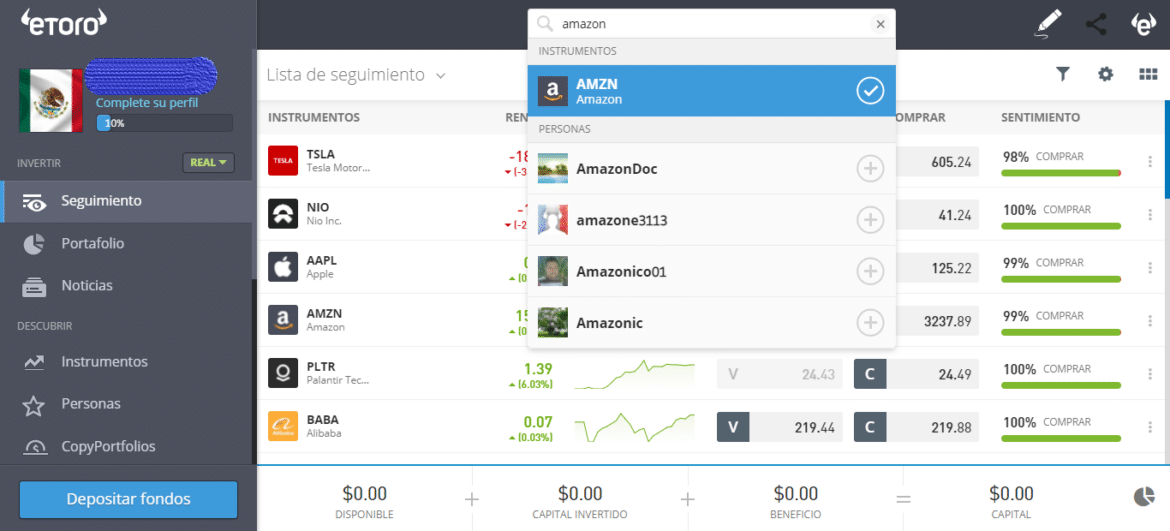The image size is (1170, 531).
Task: Click the 10% profile progress bar
Action: point(164,123)
